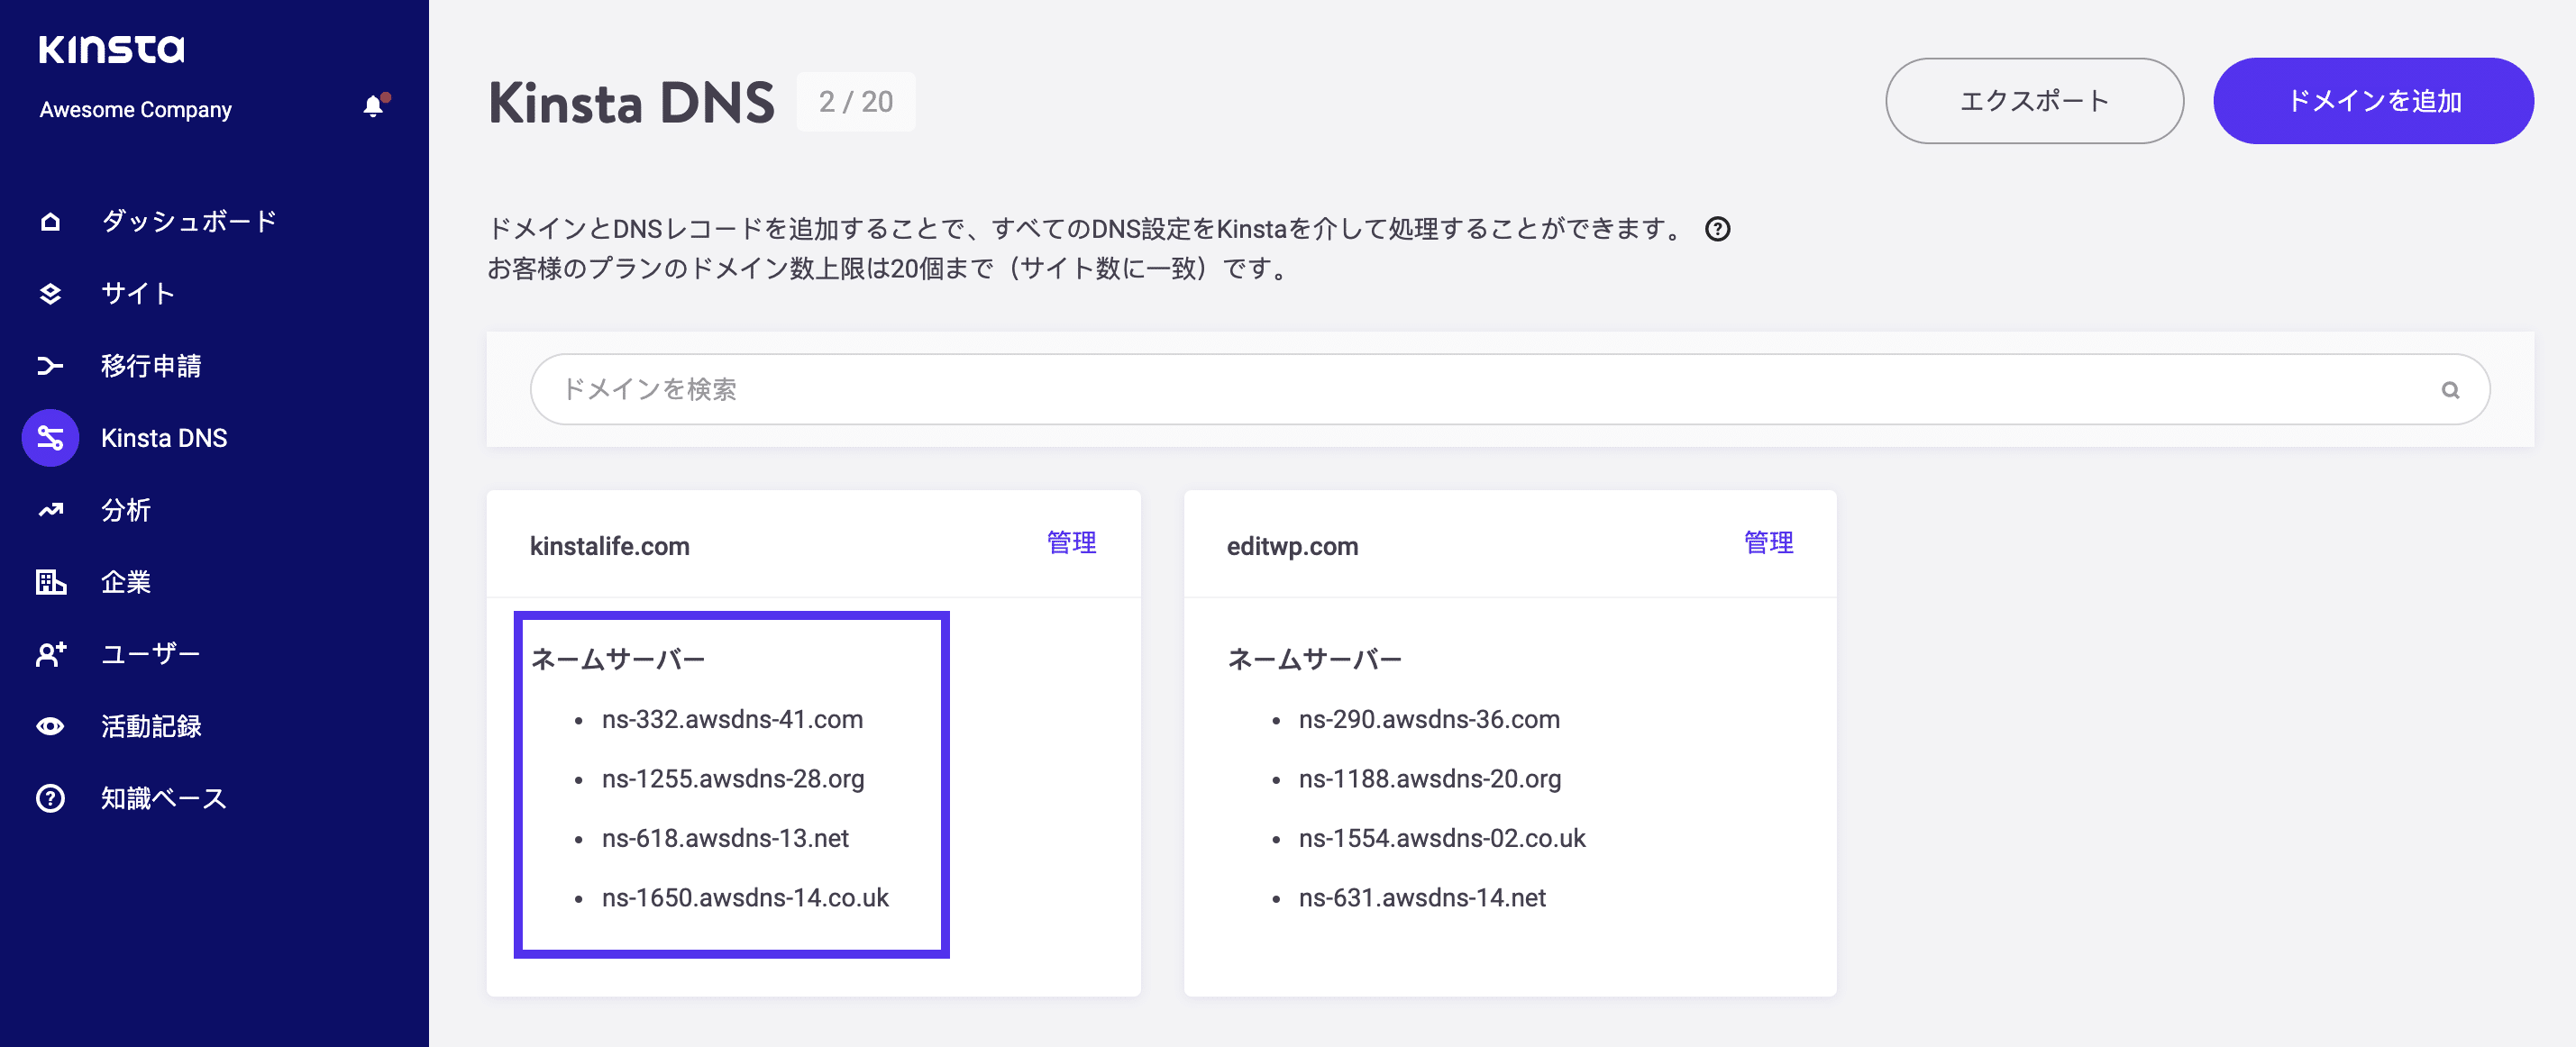Open 活動記録 menu item
Viewport: 2576px width, 1047px height.
(x=151, y=726)
